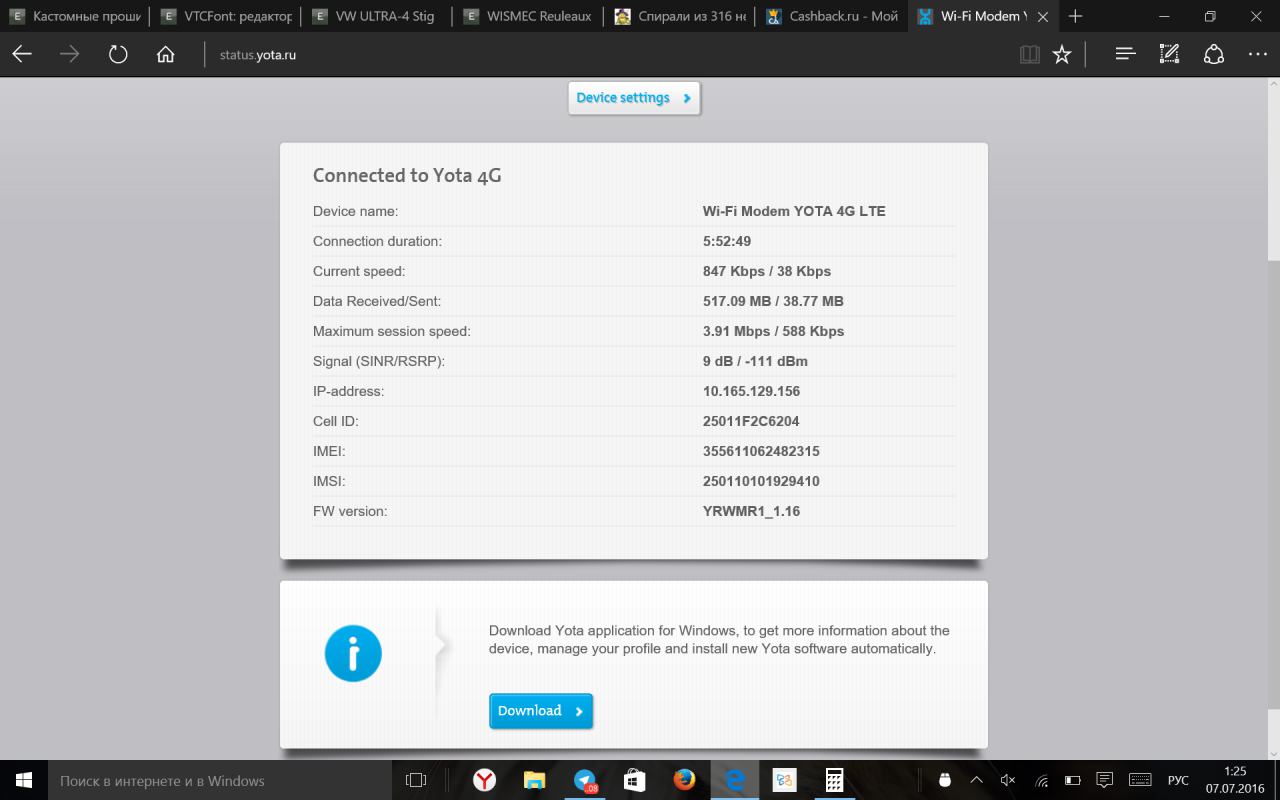The height and width of the screenshot is (800, 1280).
Task: Click the IP-address value 10.165.129.156
Action: (751, 391)
